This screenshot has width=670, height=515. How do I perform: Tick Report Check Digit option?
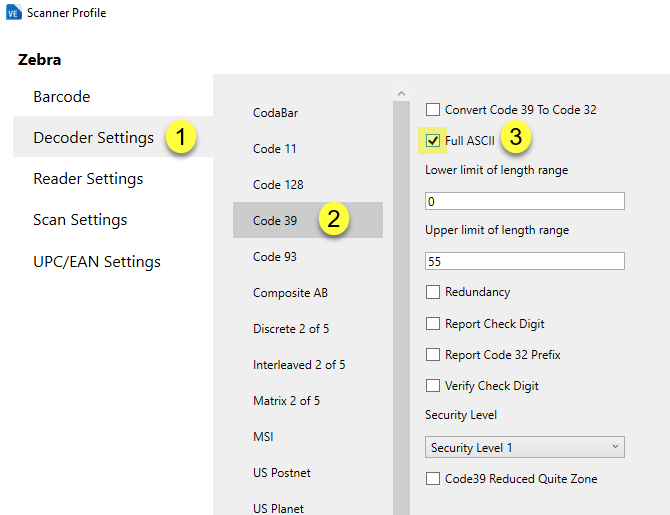coord(433,324)
